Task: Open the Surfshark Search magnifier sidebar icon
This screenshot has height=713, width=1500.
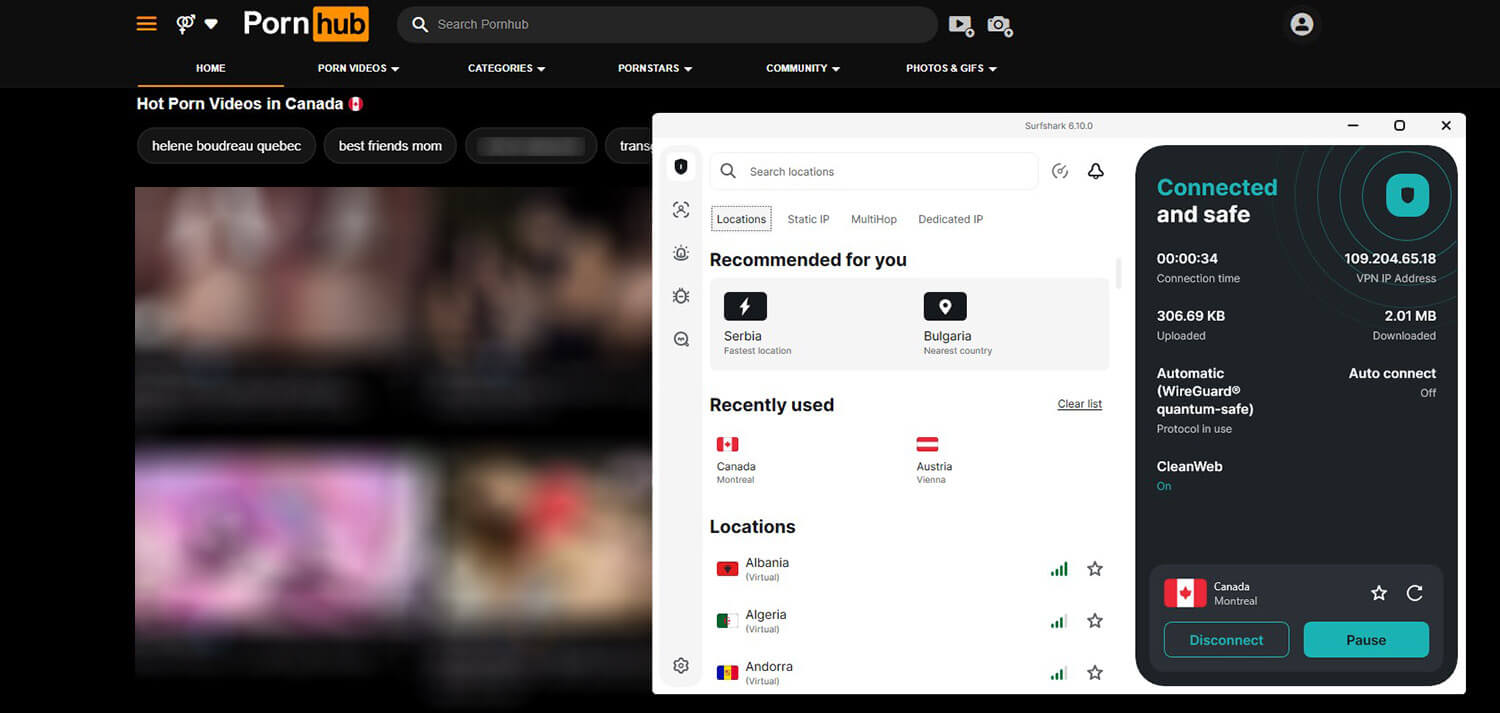Action: click(x=681, y=339)
